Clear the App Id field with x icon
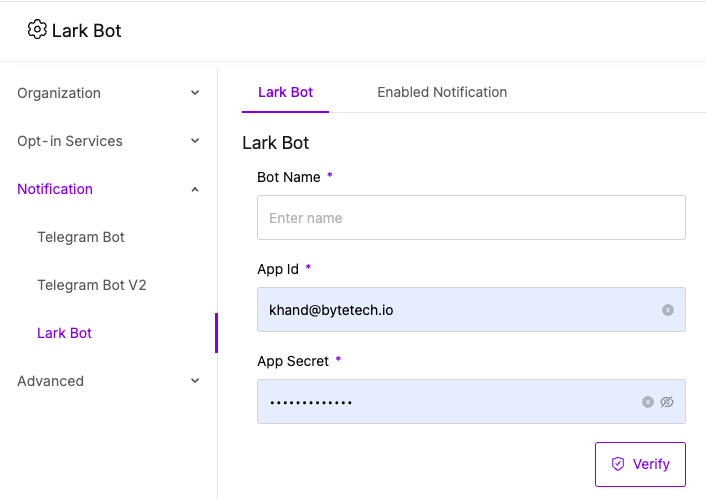 tap(668, 310)
